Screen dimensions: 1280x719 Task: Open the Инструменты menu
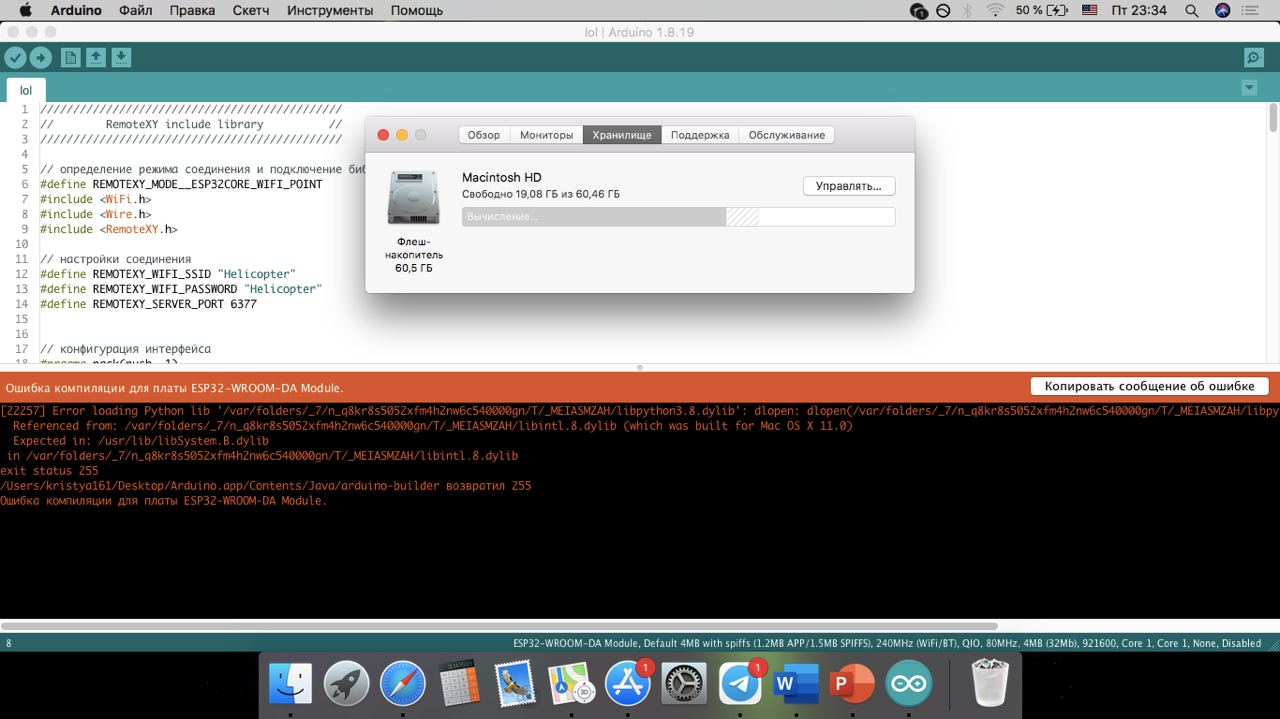(x=330, y=10)
